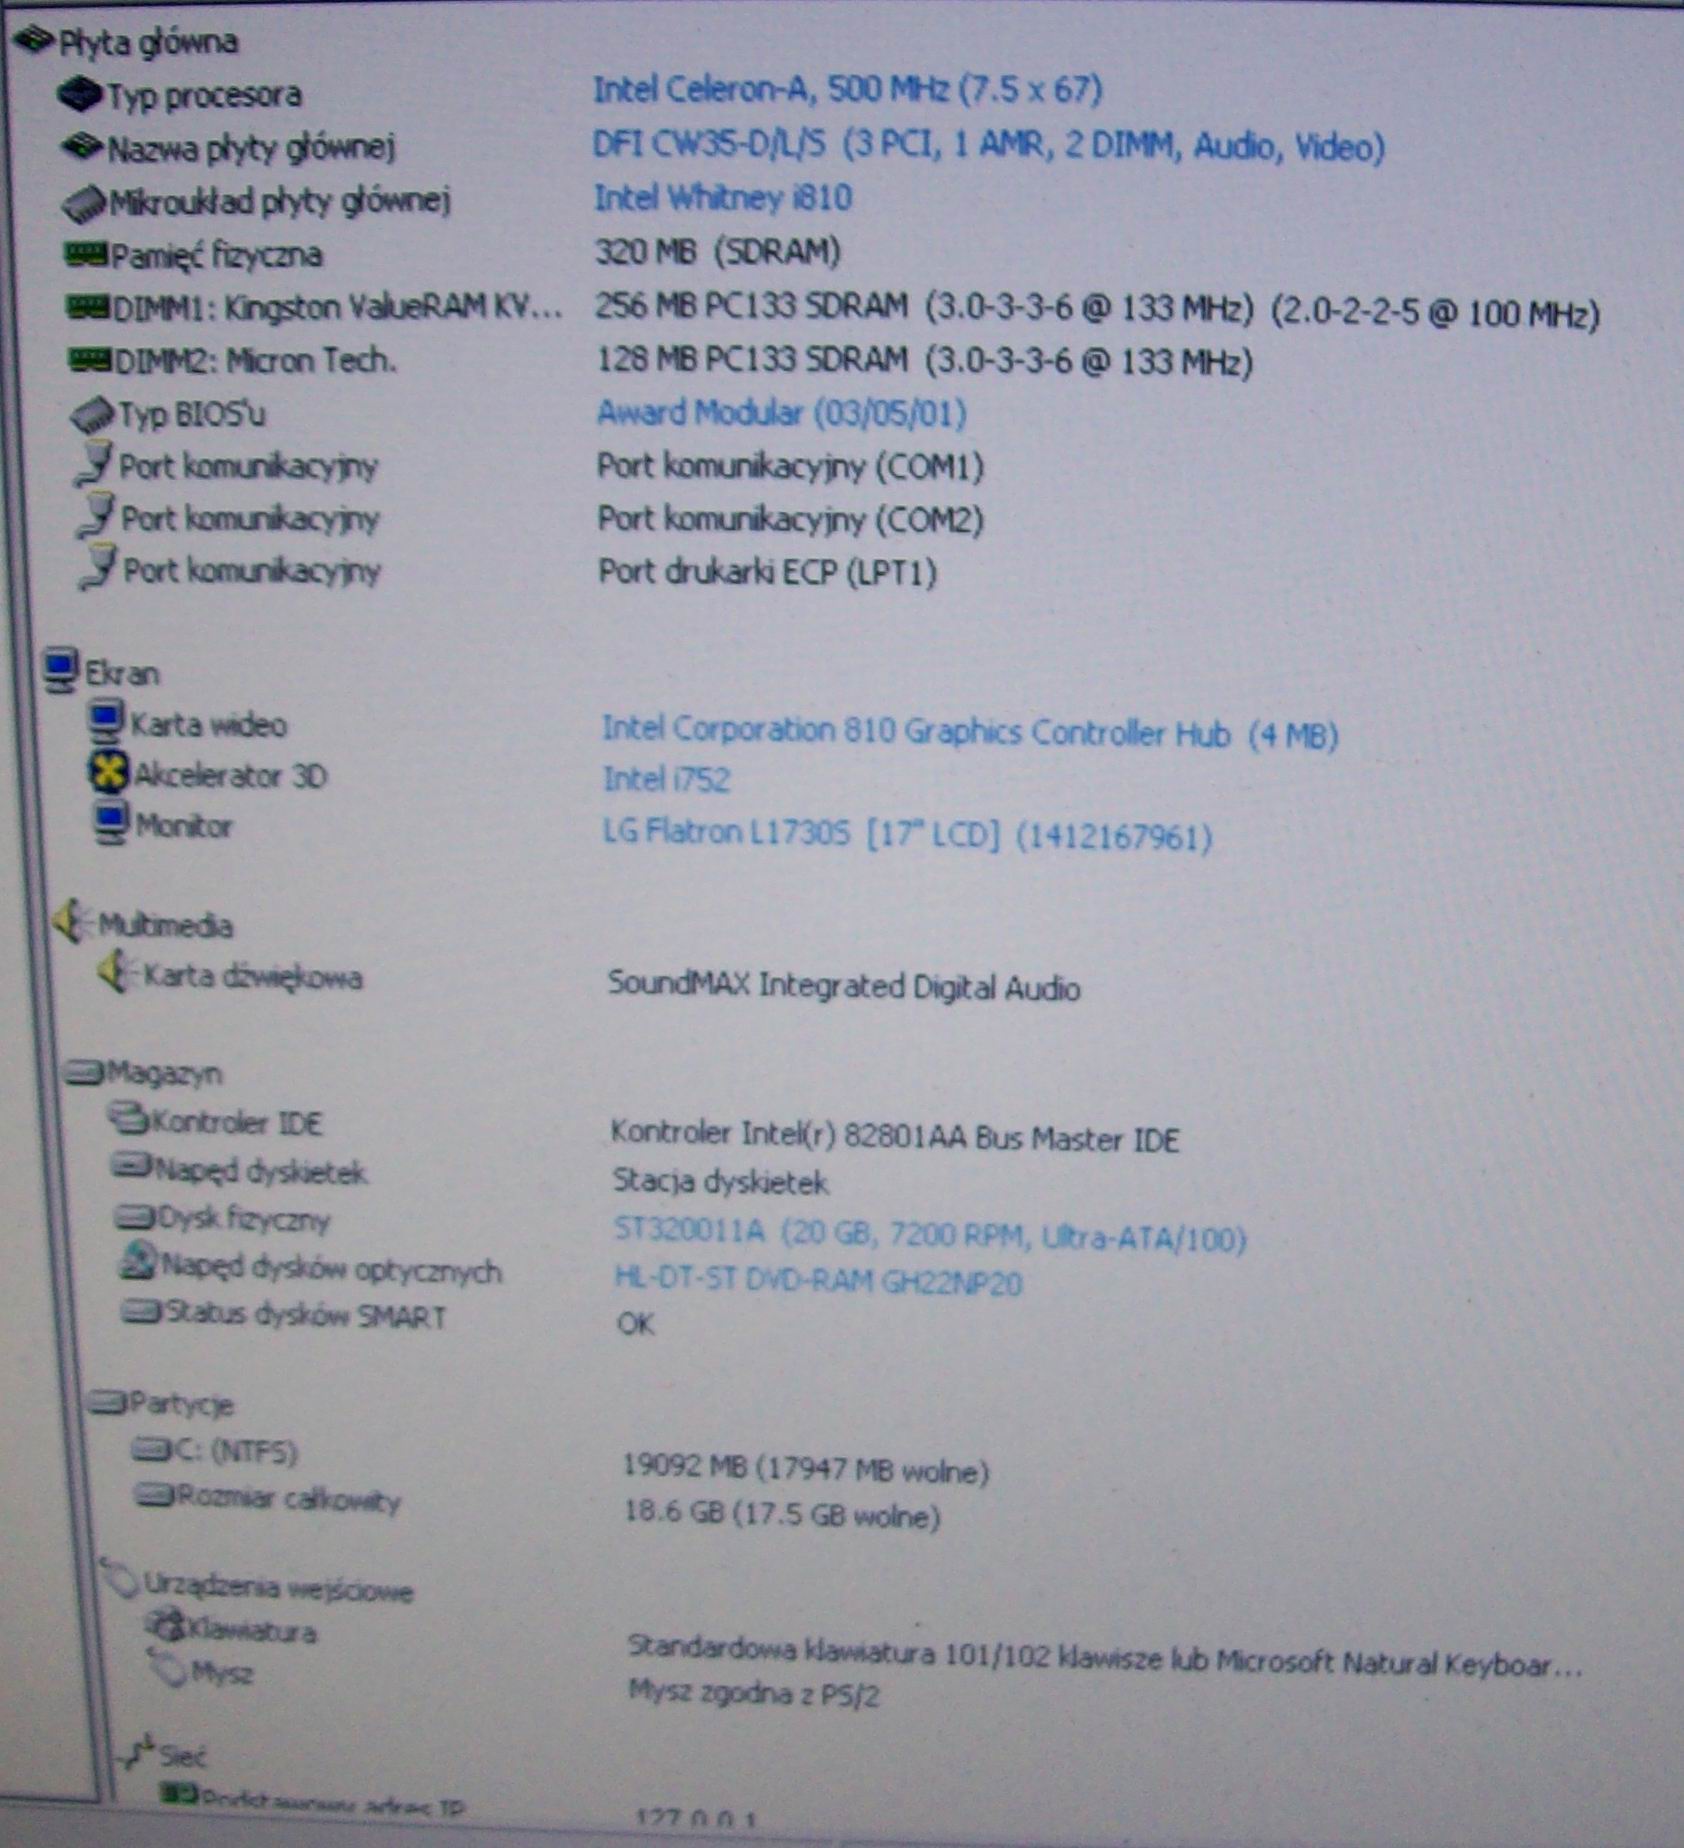This screenshot has width=1684, height=1848.
Task: Click the Kontroler IDE icon
Action: coord(128,1118)
